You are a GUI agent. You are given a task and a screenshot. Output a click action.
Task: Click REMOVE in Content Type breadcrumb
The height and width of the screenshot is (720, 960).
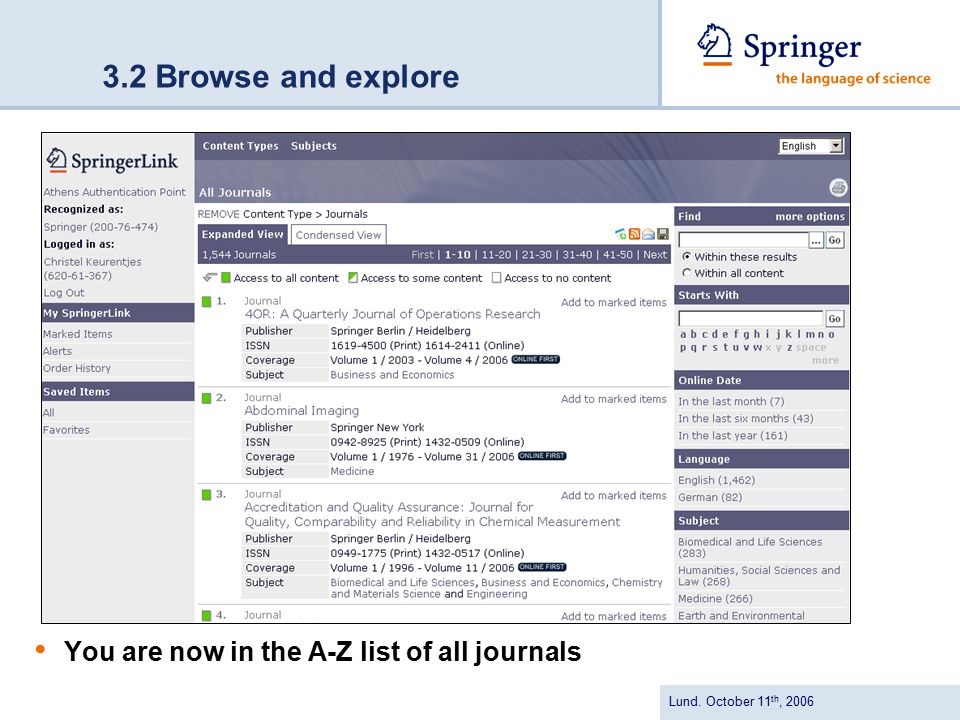click(x=219, y=214)
